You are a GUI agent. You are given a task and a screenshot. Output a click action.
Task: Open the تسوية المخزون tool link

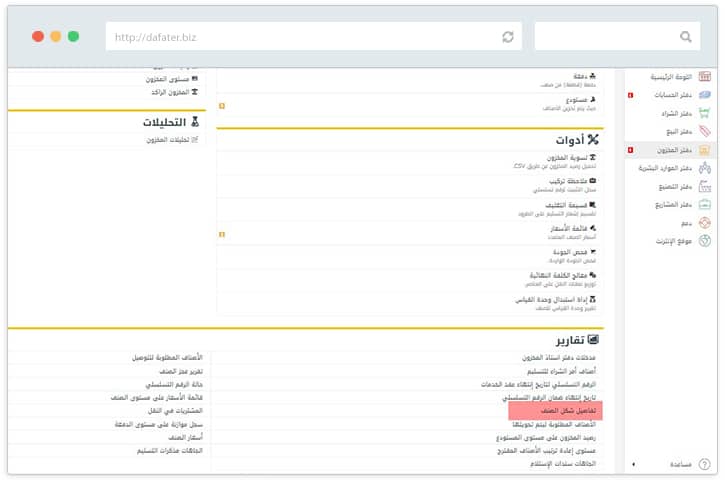[567, 158]
